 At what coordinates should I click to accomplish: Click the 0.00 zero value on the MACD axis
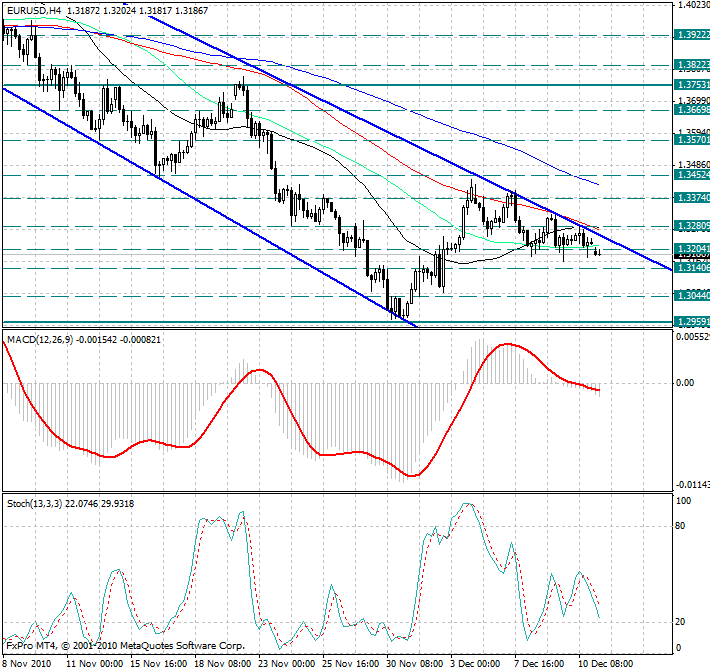tap(685, 383)
